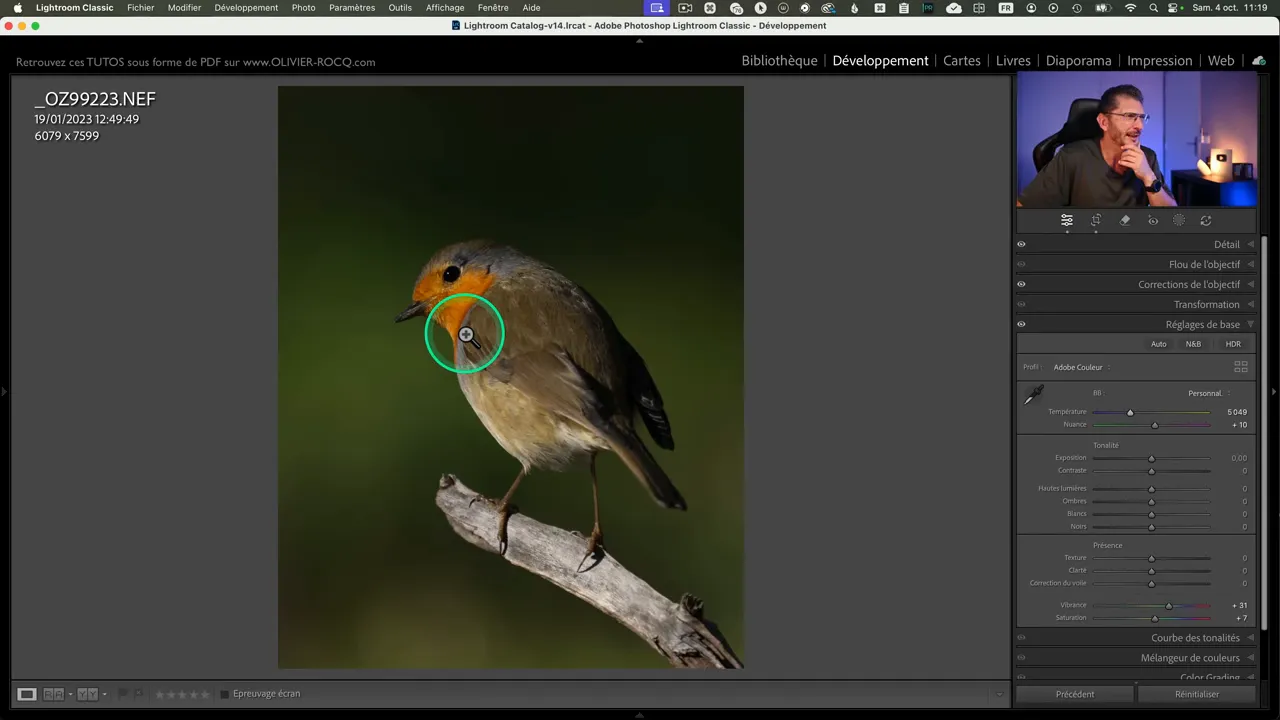Switch to the Bibliothèque module
This screenshot has height=720, width=1280.
[779, 61]
